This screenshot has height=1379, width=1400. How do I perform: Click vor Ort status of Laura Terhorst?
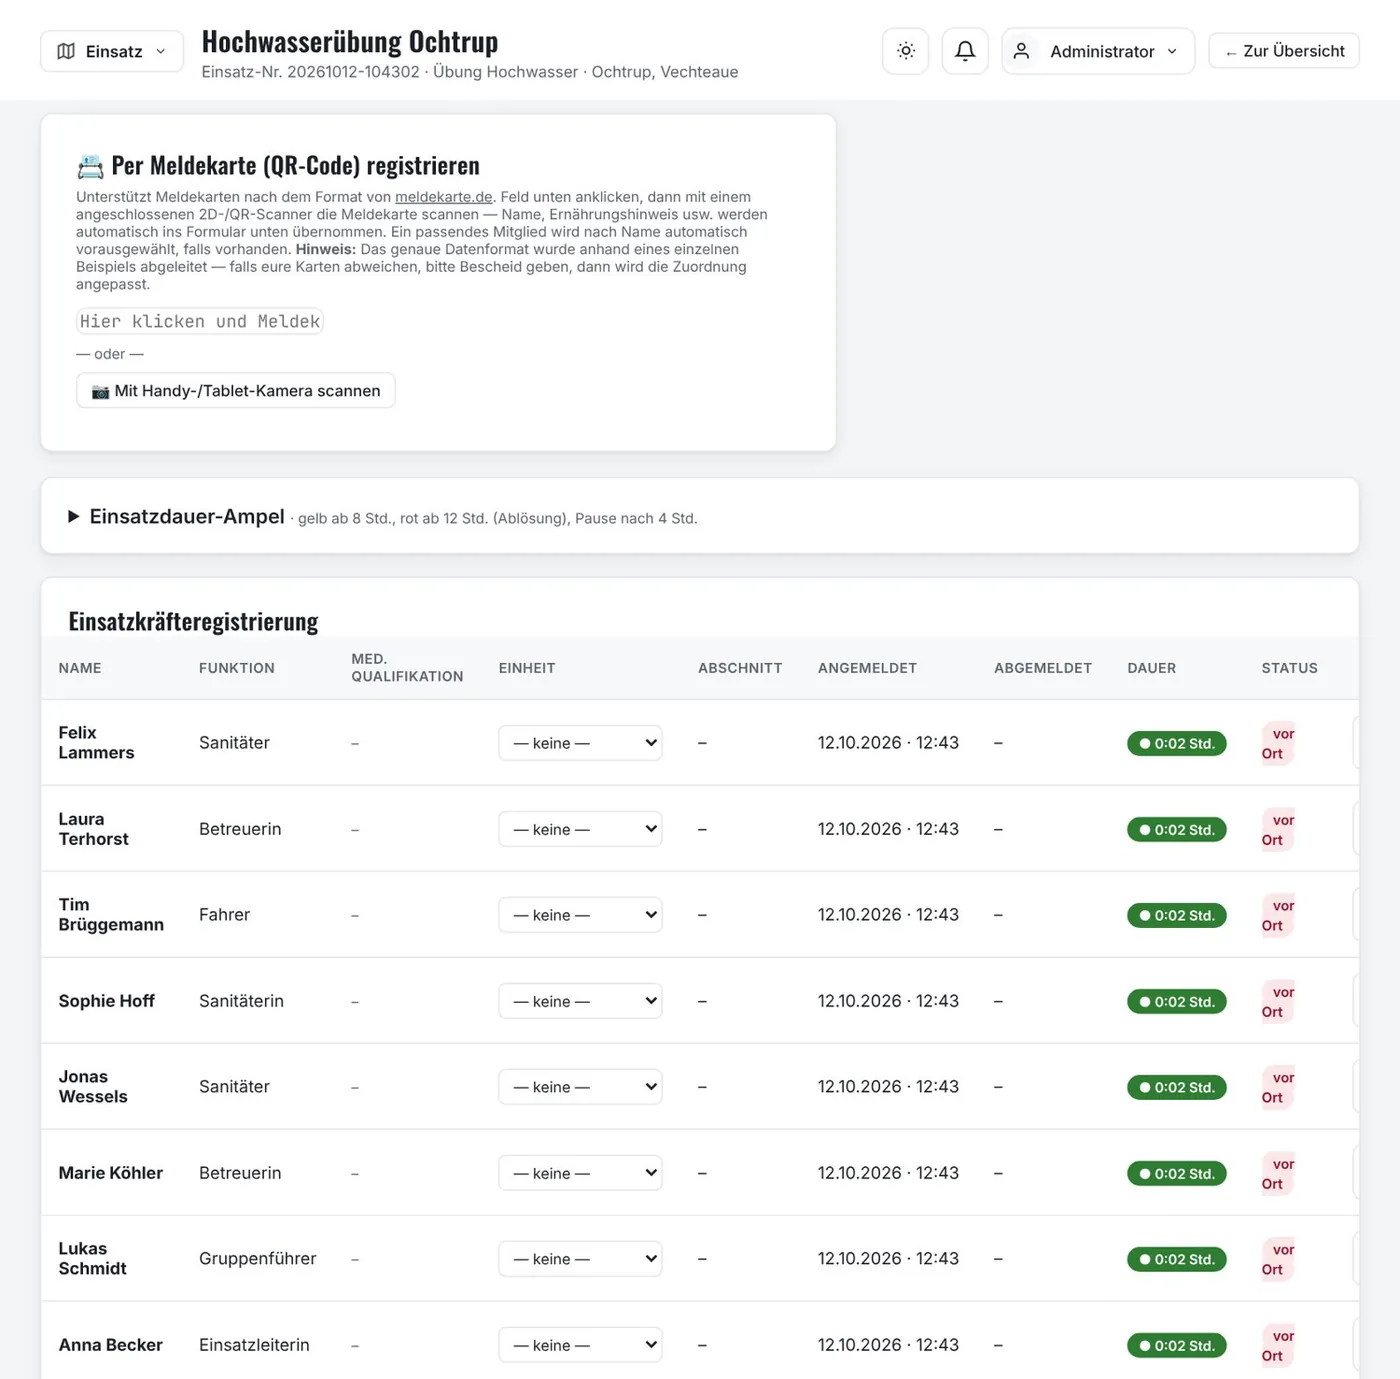1278,830
